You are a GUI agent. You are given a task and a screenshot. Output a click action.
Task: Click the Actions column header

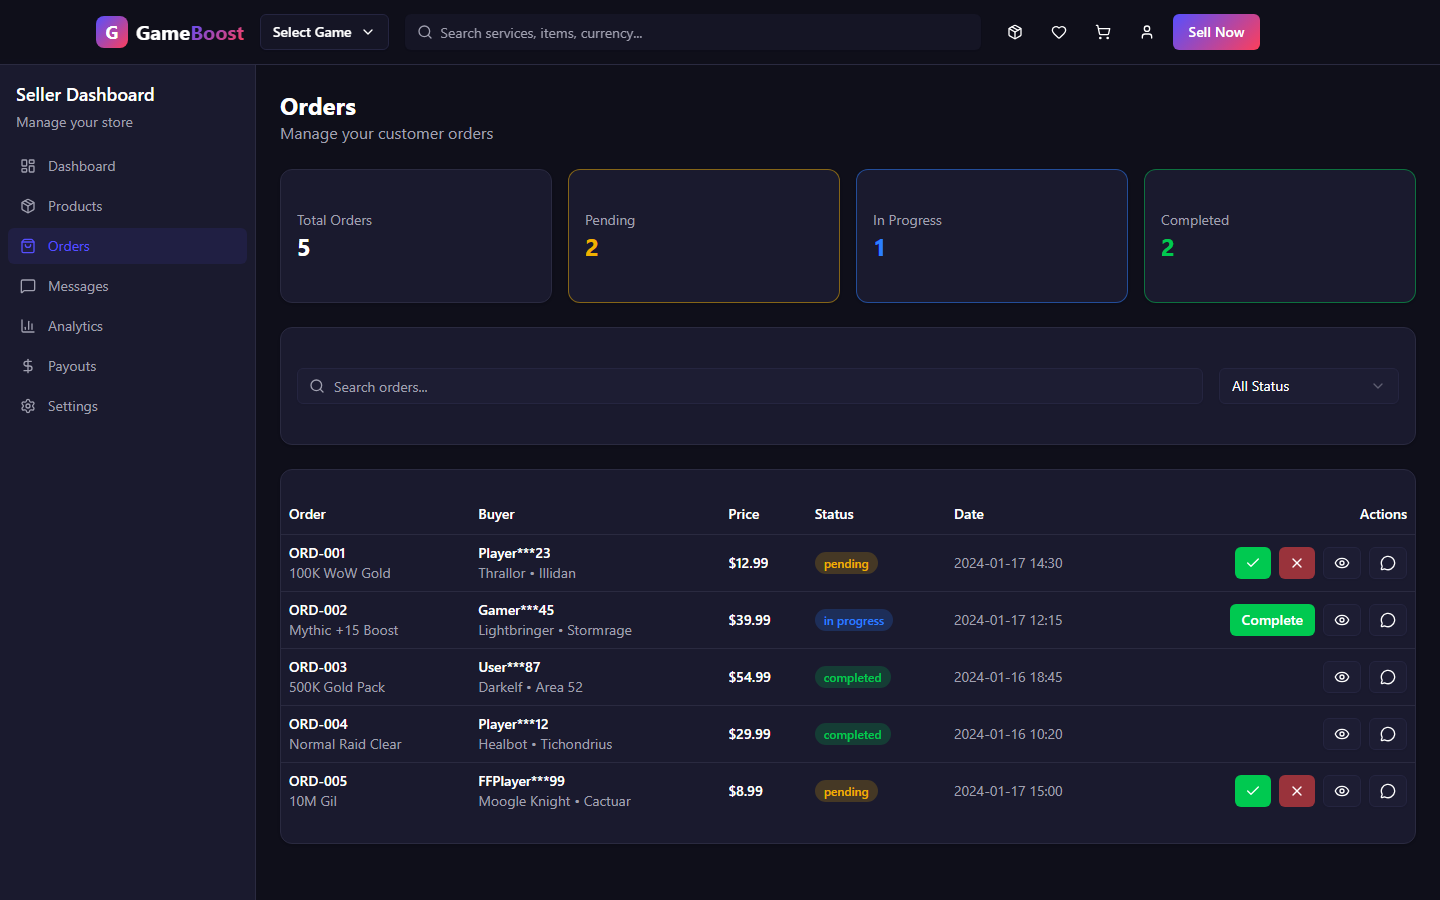tap(1383, 514)
